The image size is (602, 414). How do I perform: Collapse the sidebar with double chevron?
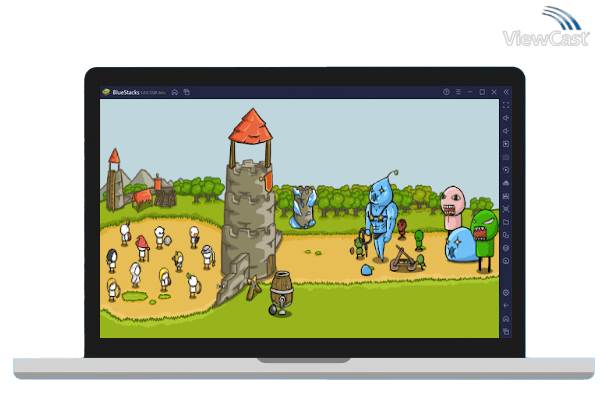click(506, 92)
